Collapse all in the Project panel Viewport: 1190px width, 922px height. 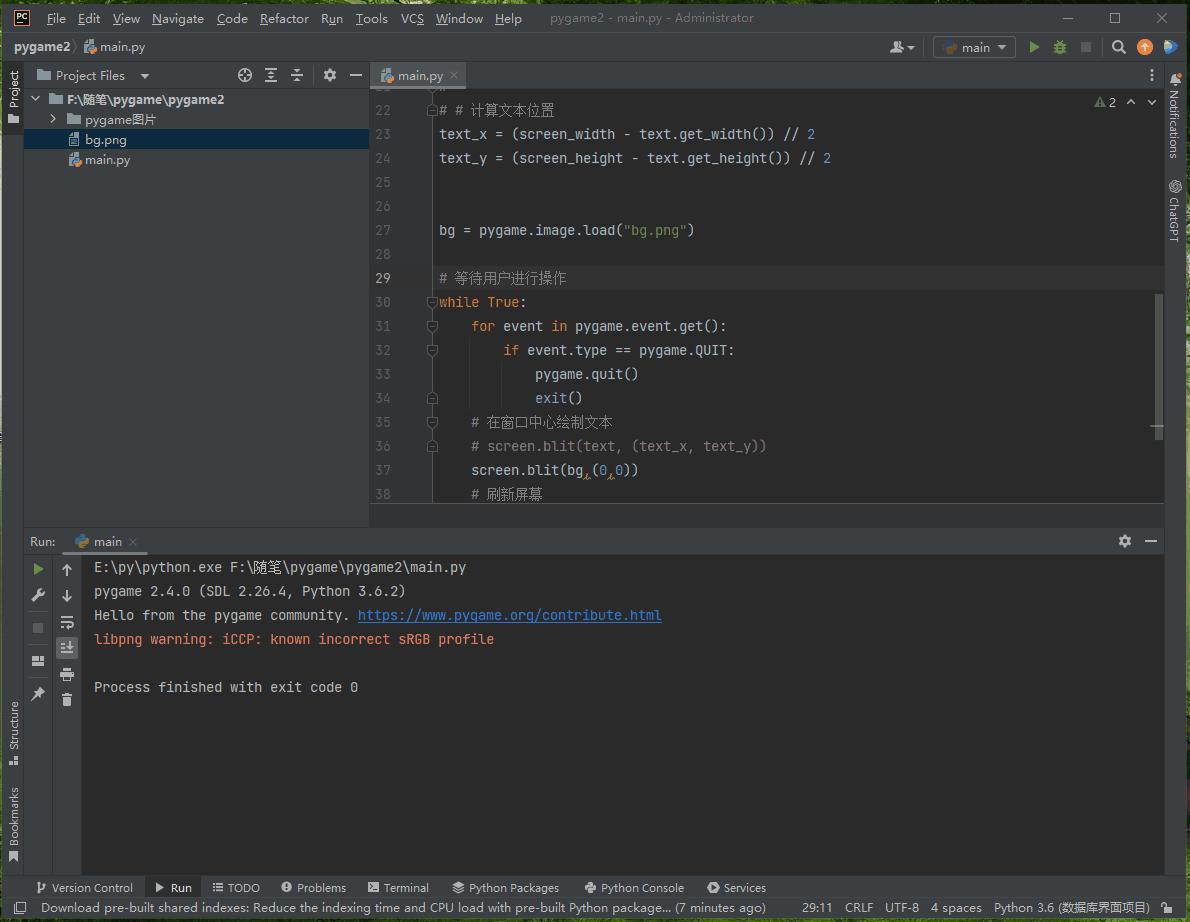(297, 75)
